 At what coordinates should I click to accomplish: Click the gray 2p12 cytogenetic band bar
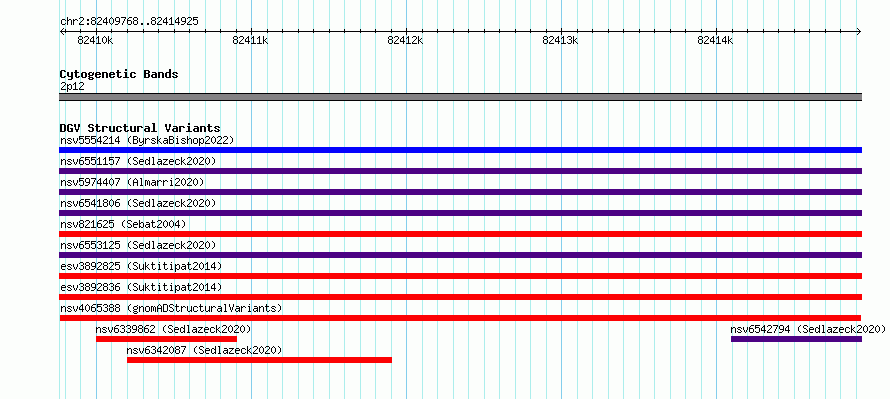[460, 97]
